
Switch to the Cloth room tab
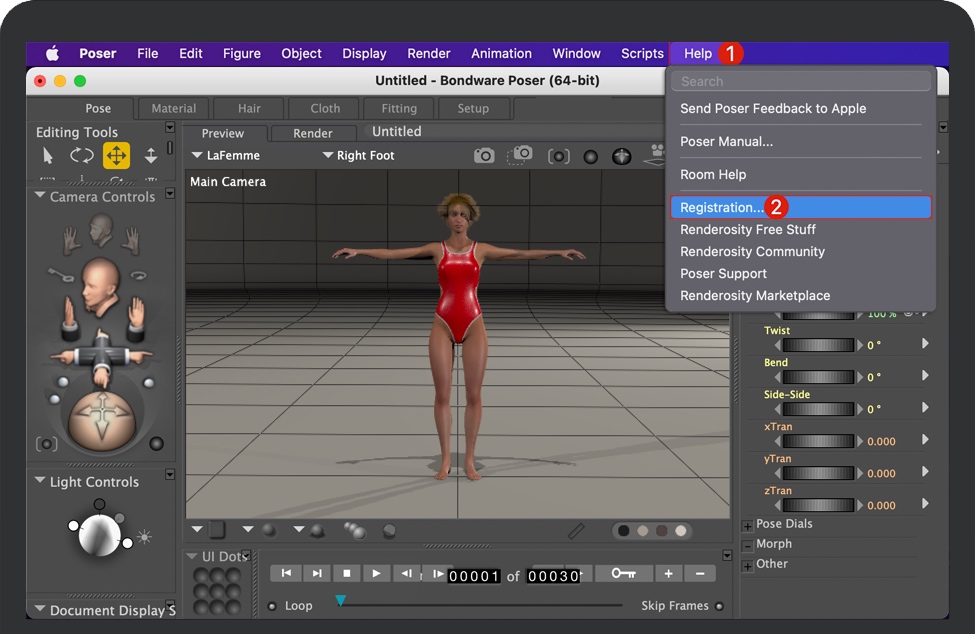coord(325,108)
